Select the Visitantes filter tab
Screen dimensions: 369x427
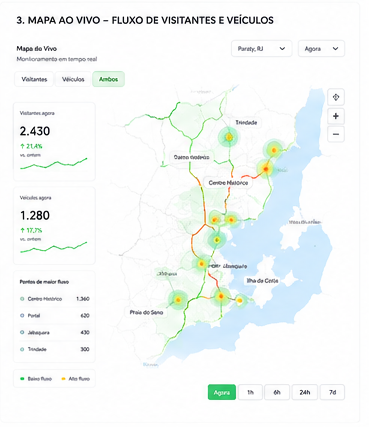[x=34, y=79]
